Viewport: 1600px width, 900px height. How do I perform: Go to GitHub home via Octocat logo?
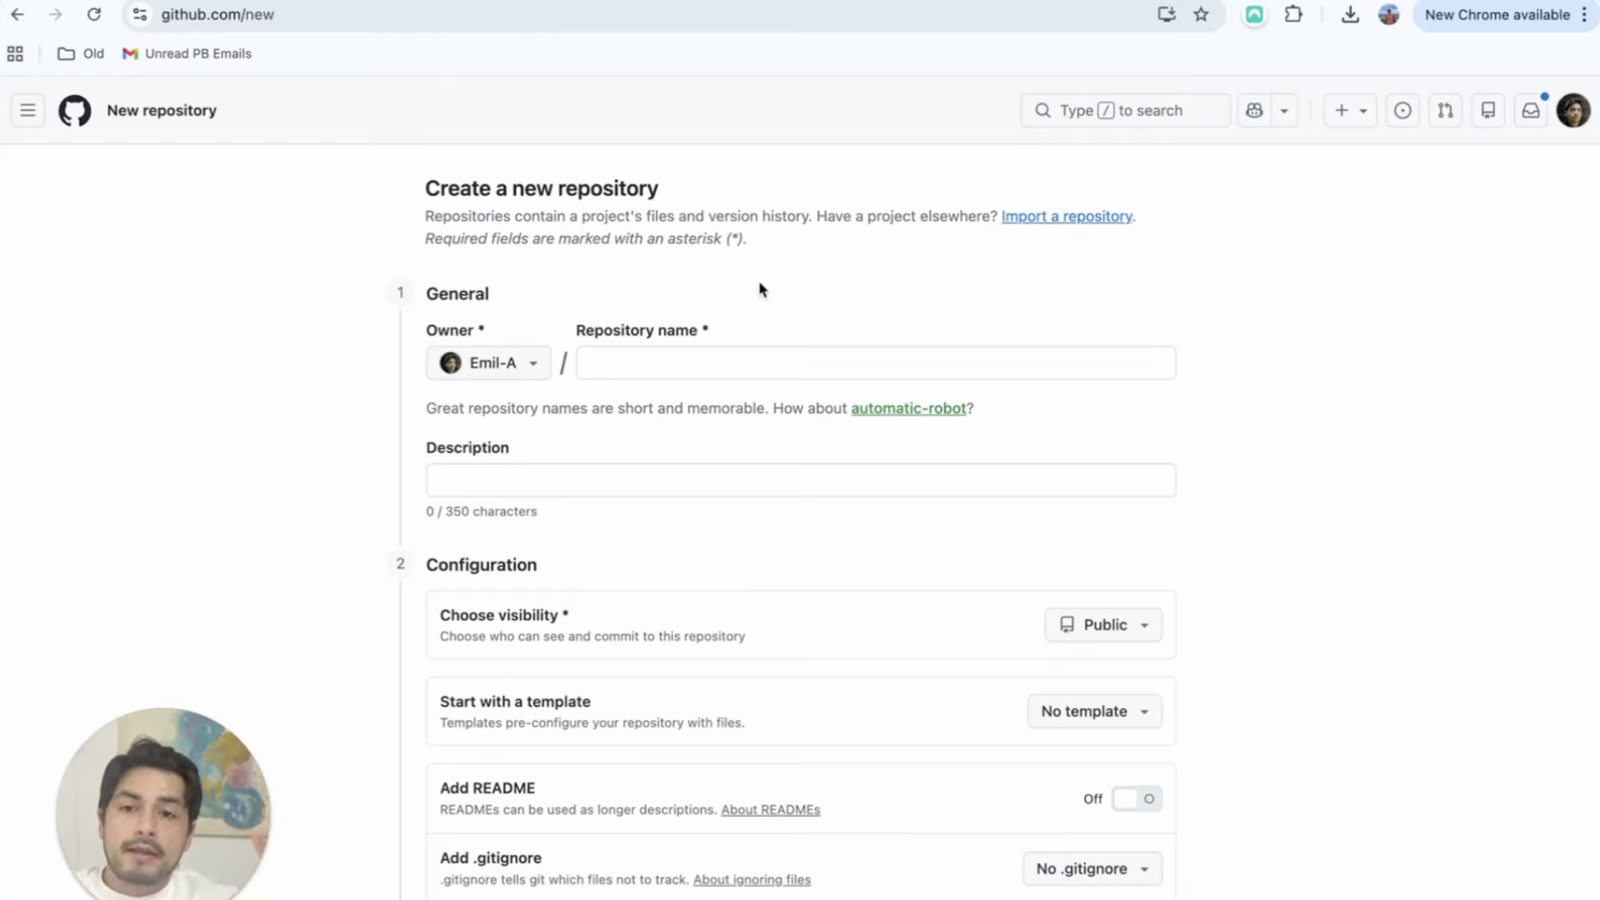coord(75,110)
